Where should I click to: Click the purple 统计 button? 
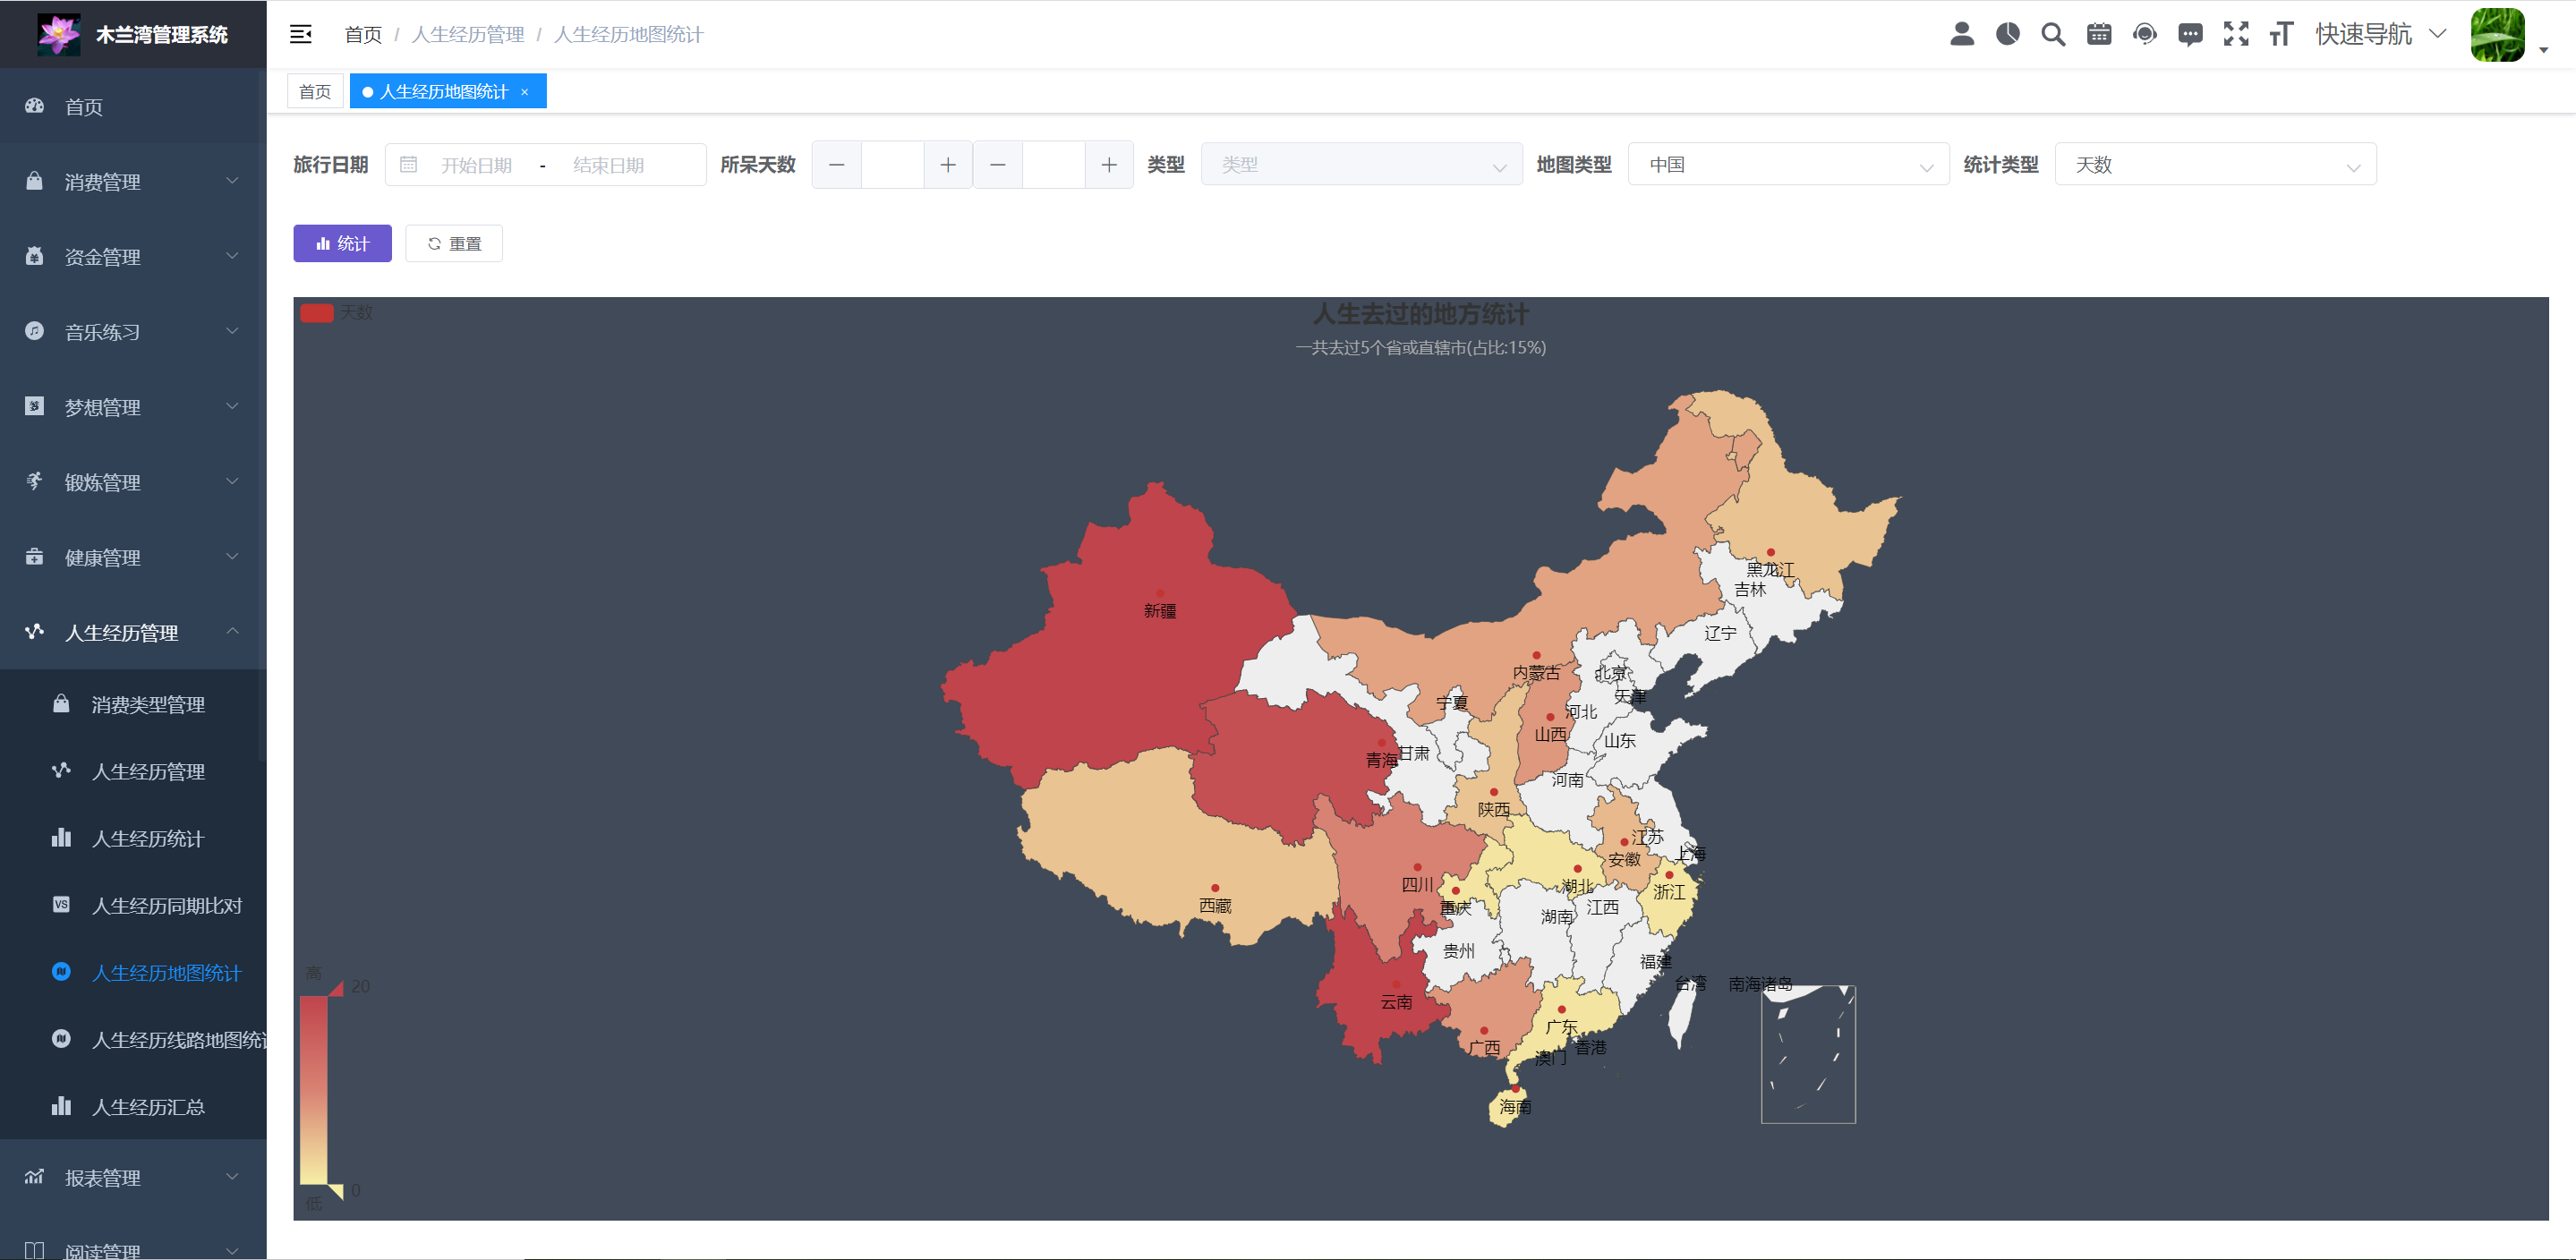click(342, 244)
